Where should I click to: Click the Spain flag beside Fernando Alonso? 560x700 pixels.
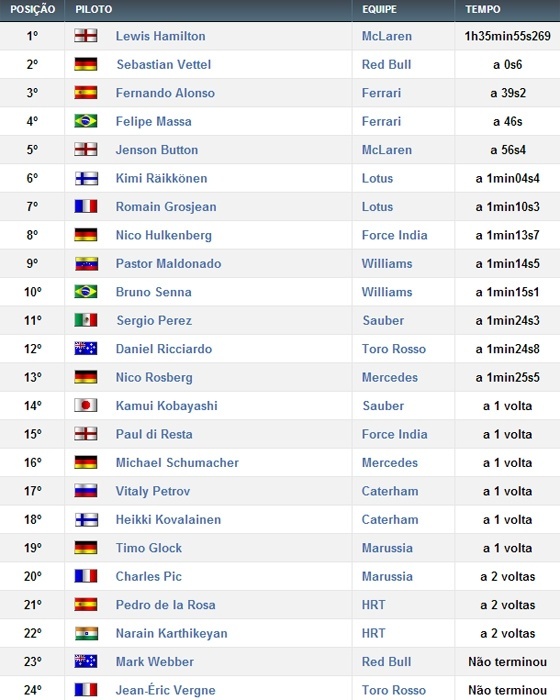(86, 93)
